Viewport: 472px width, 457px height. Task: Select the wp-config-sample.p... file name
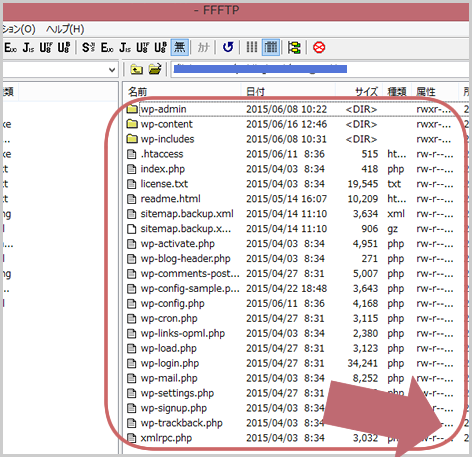[x=190, y=289]
